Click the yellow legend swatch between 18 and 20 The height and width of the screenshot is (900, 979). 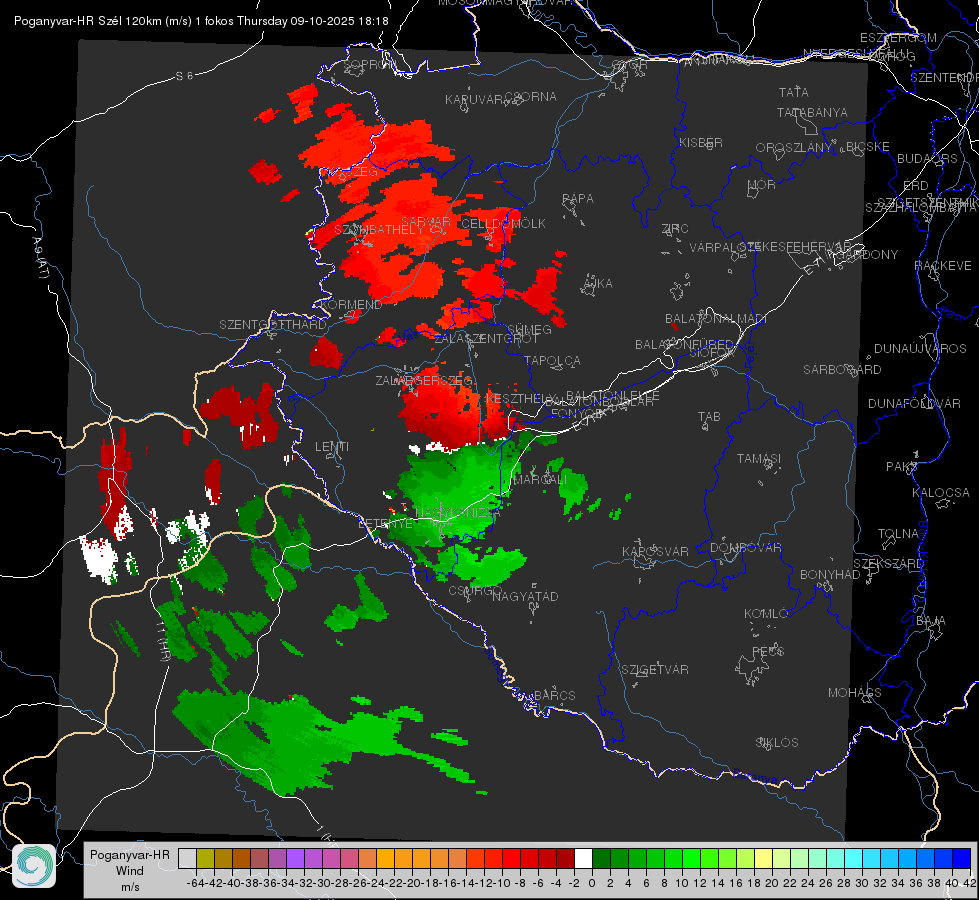(763, 858)
